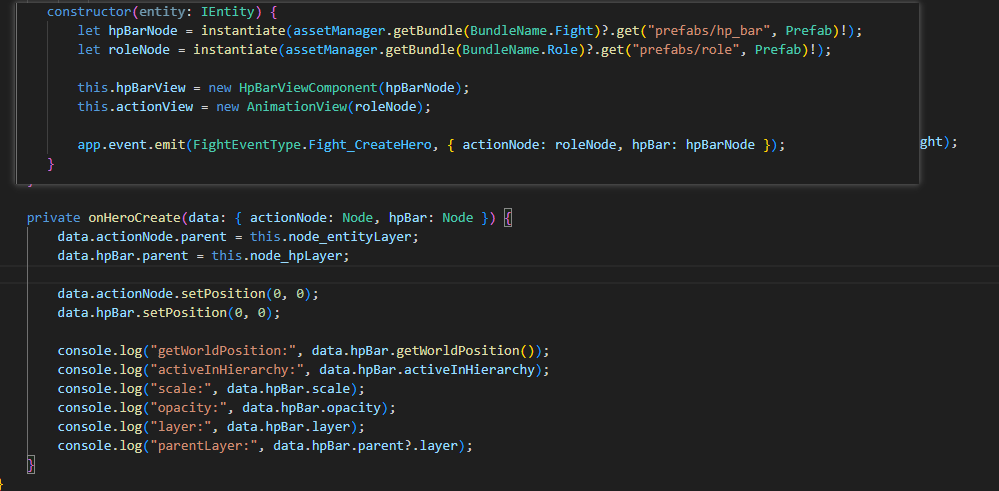This screenshot has width=999, height=491.
Task: Click the getWorldPosition() method call
Action: [x=468, y=351]
